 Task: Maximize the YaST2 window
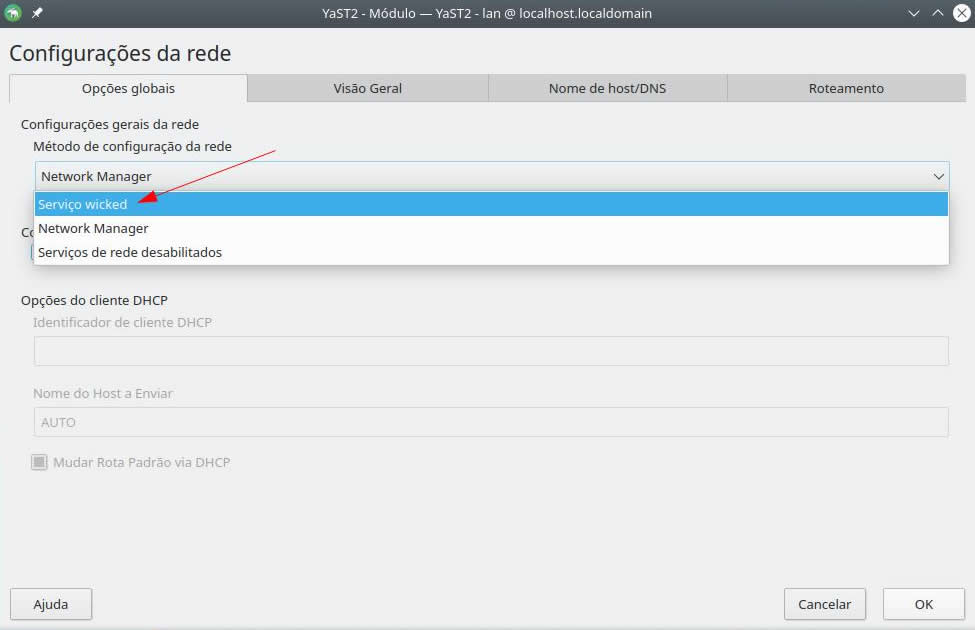pyautogui.click(x=937, y=13)
